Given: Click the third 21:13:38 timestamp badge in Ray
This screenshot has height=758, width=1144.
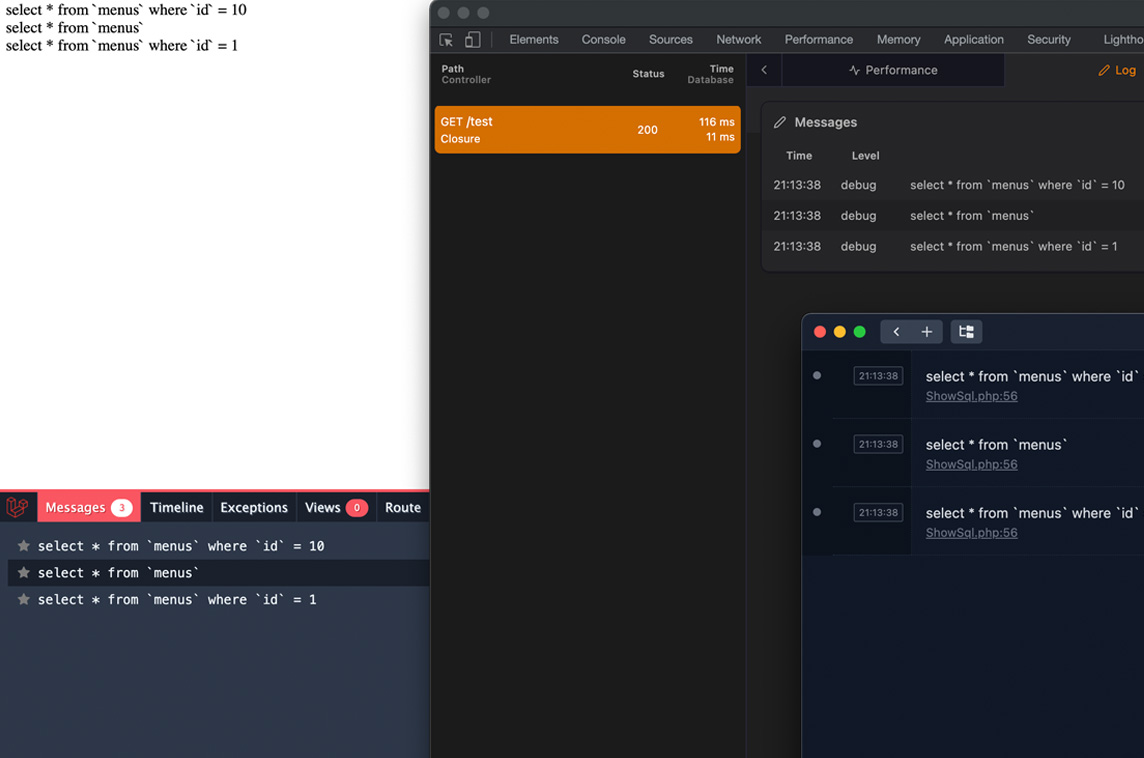Looking at the screenshot, I should point(878,512).
